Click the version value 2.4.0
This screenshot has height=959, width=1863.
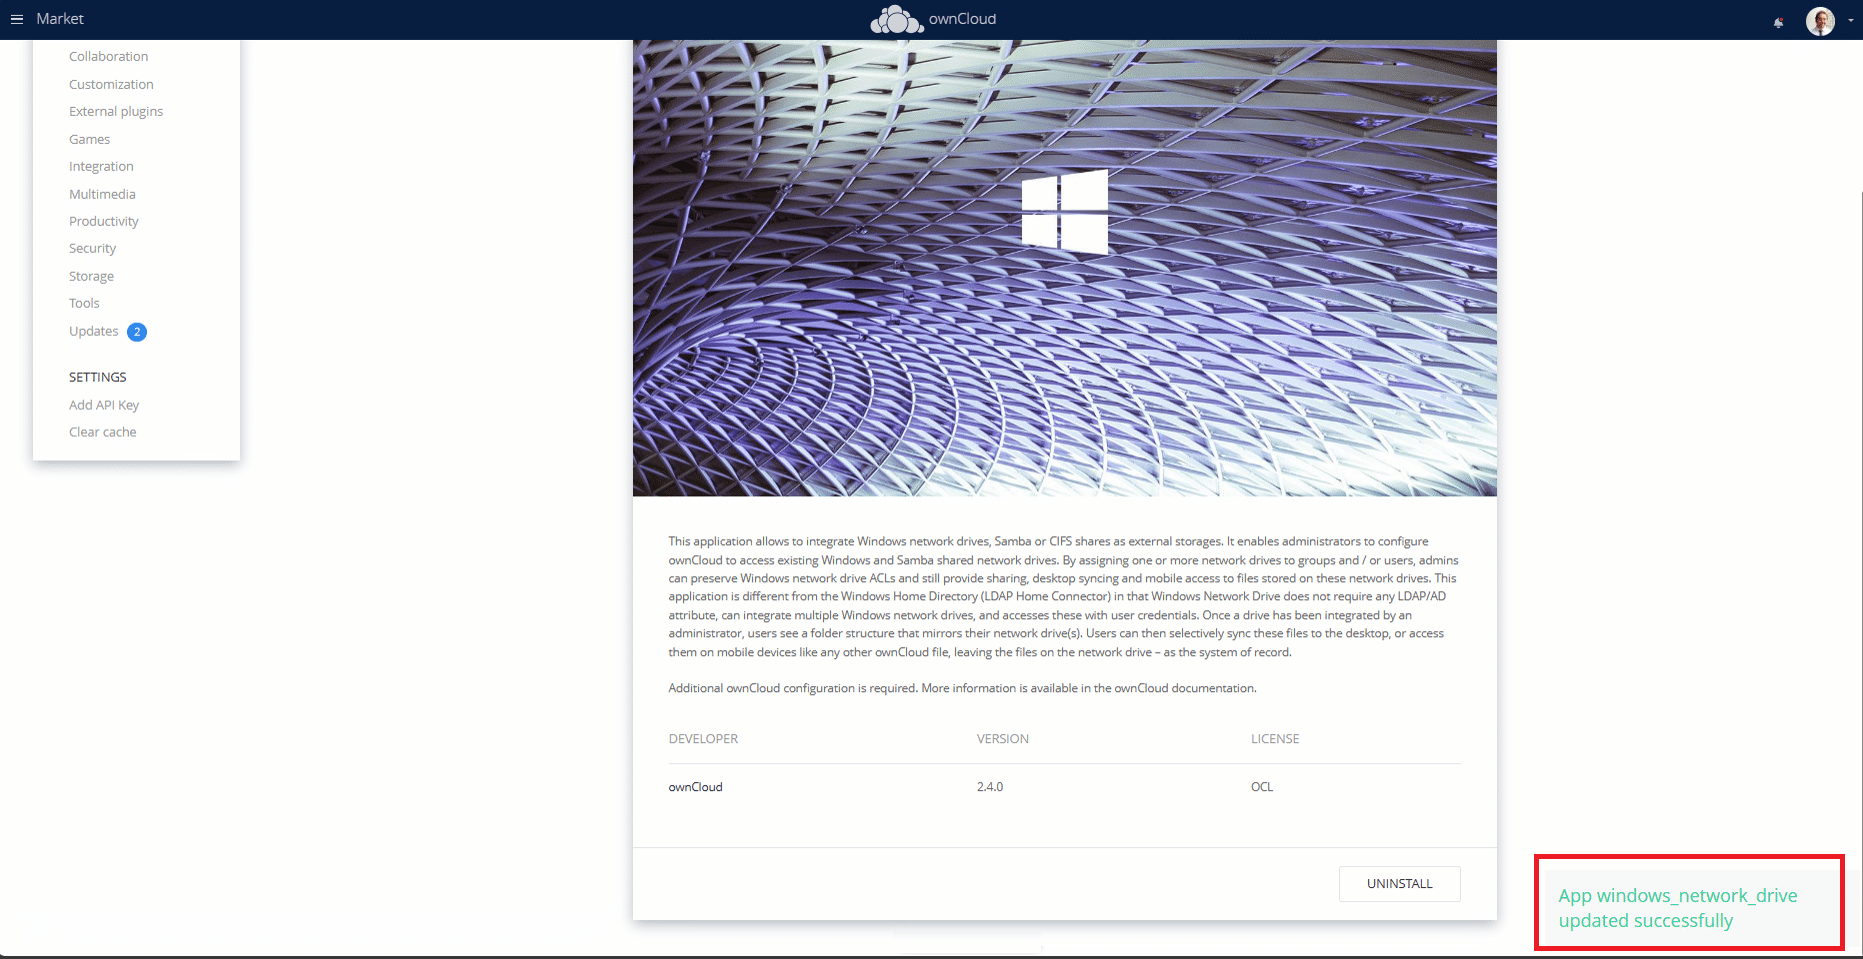(x=990, y=787)
